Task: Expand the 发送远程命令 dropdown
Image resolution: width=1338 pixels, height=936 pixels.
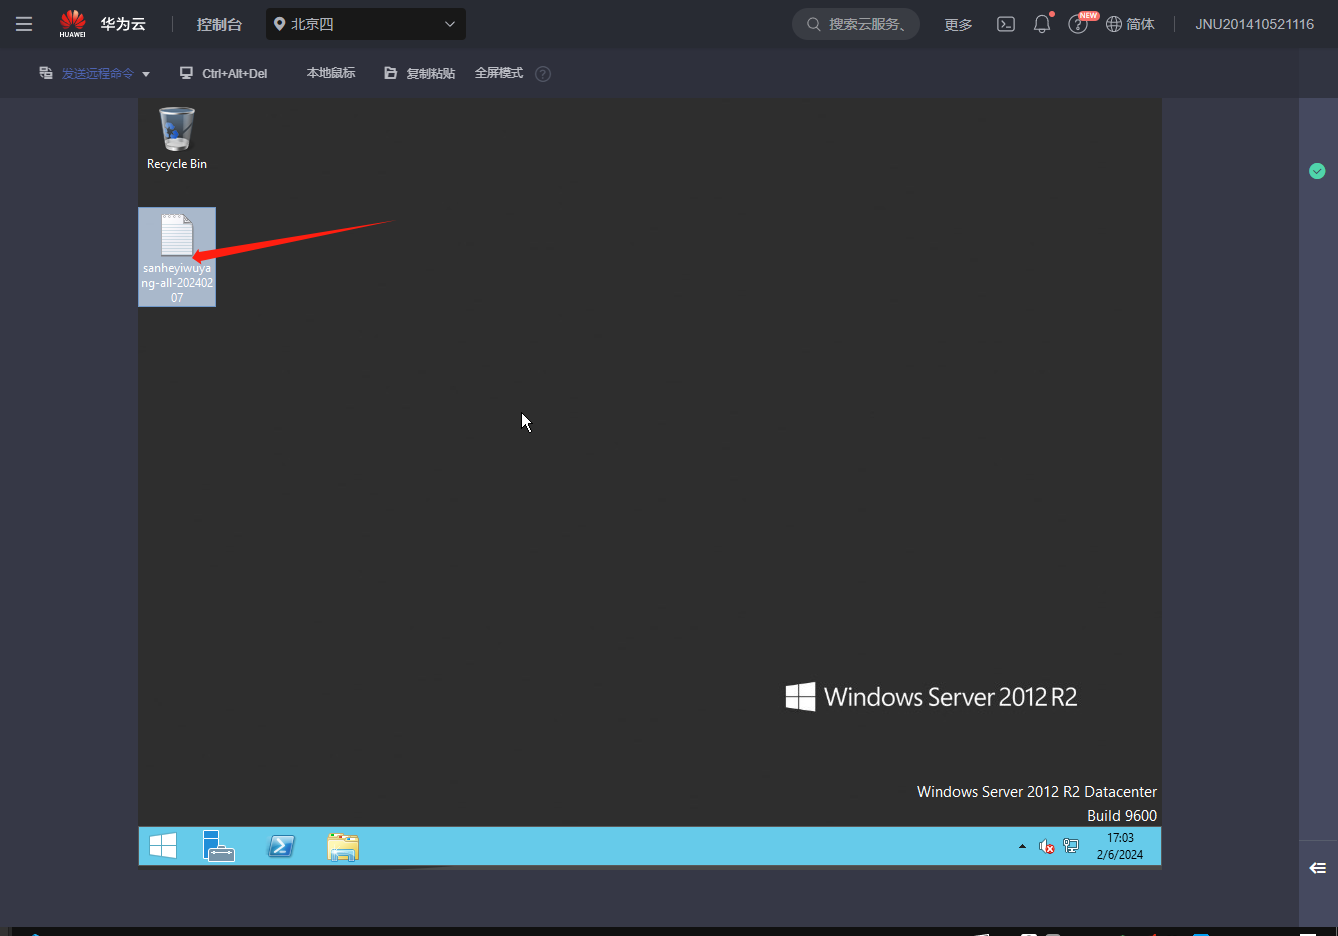Action: (x=95, y=73)
